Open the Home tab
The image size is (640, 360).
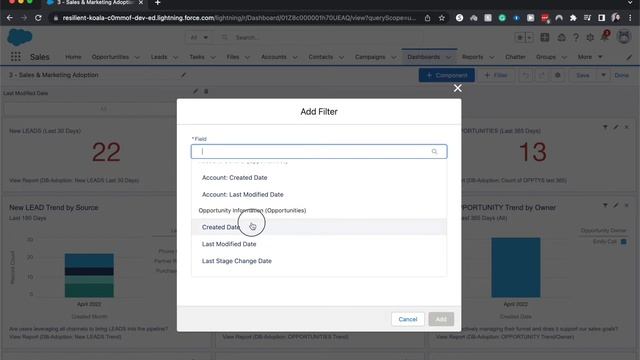point(73,57)
